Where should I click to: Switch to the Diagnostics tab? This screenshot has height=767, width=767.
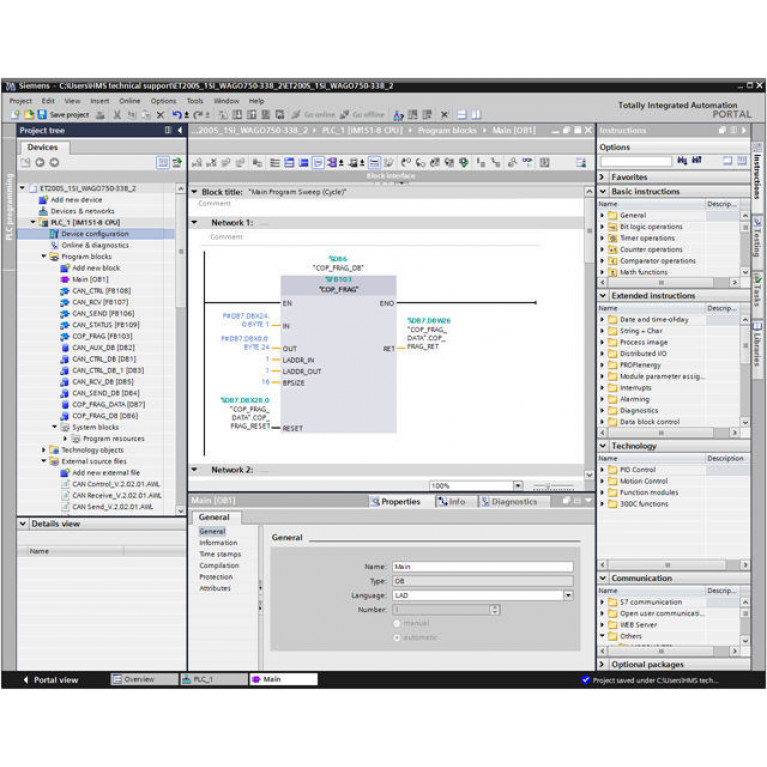[x=509, y=501]
